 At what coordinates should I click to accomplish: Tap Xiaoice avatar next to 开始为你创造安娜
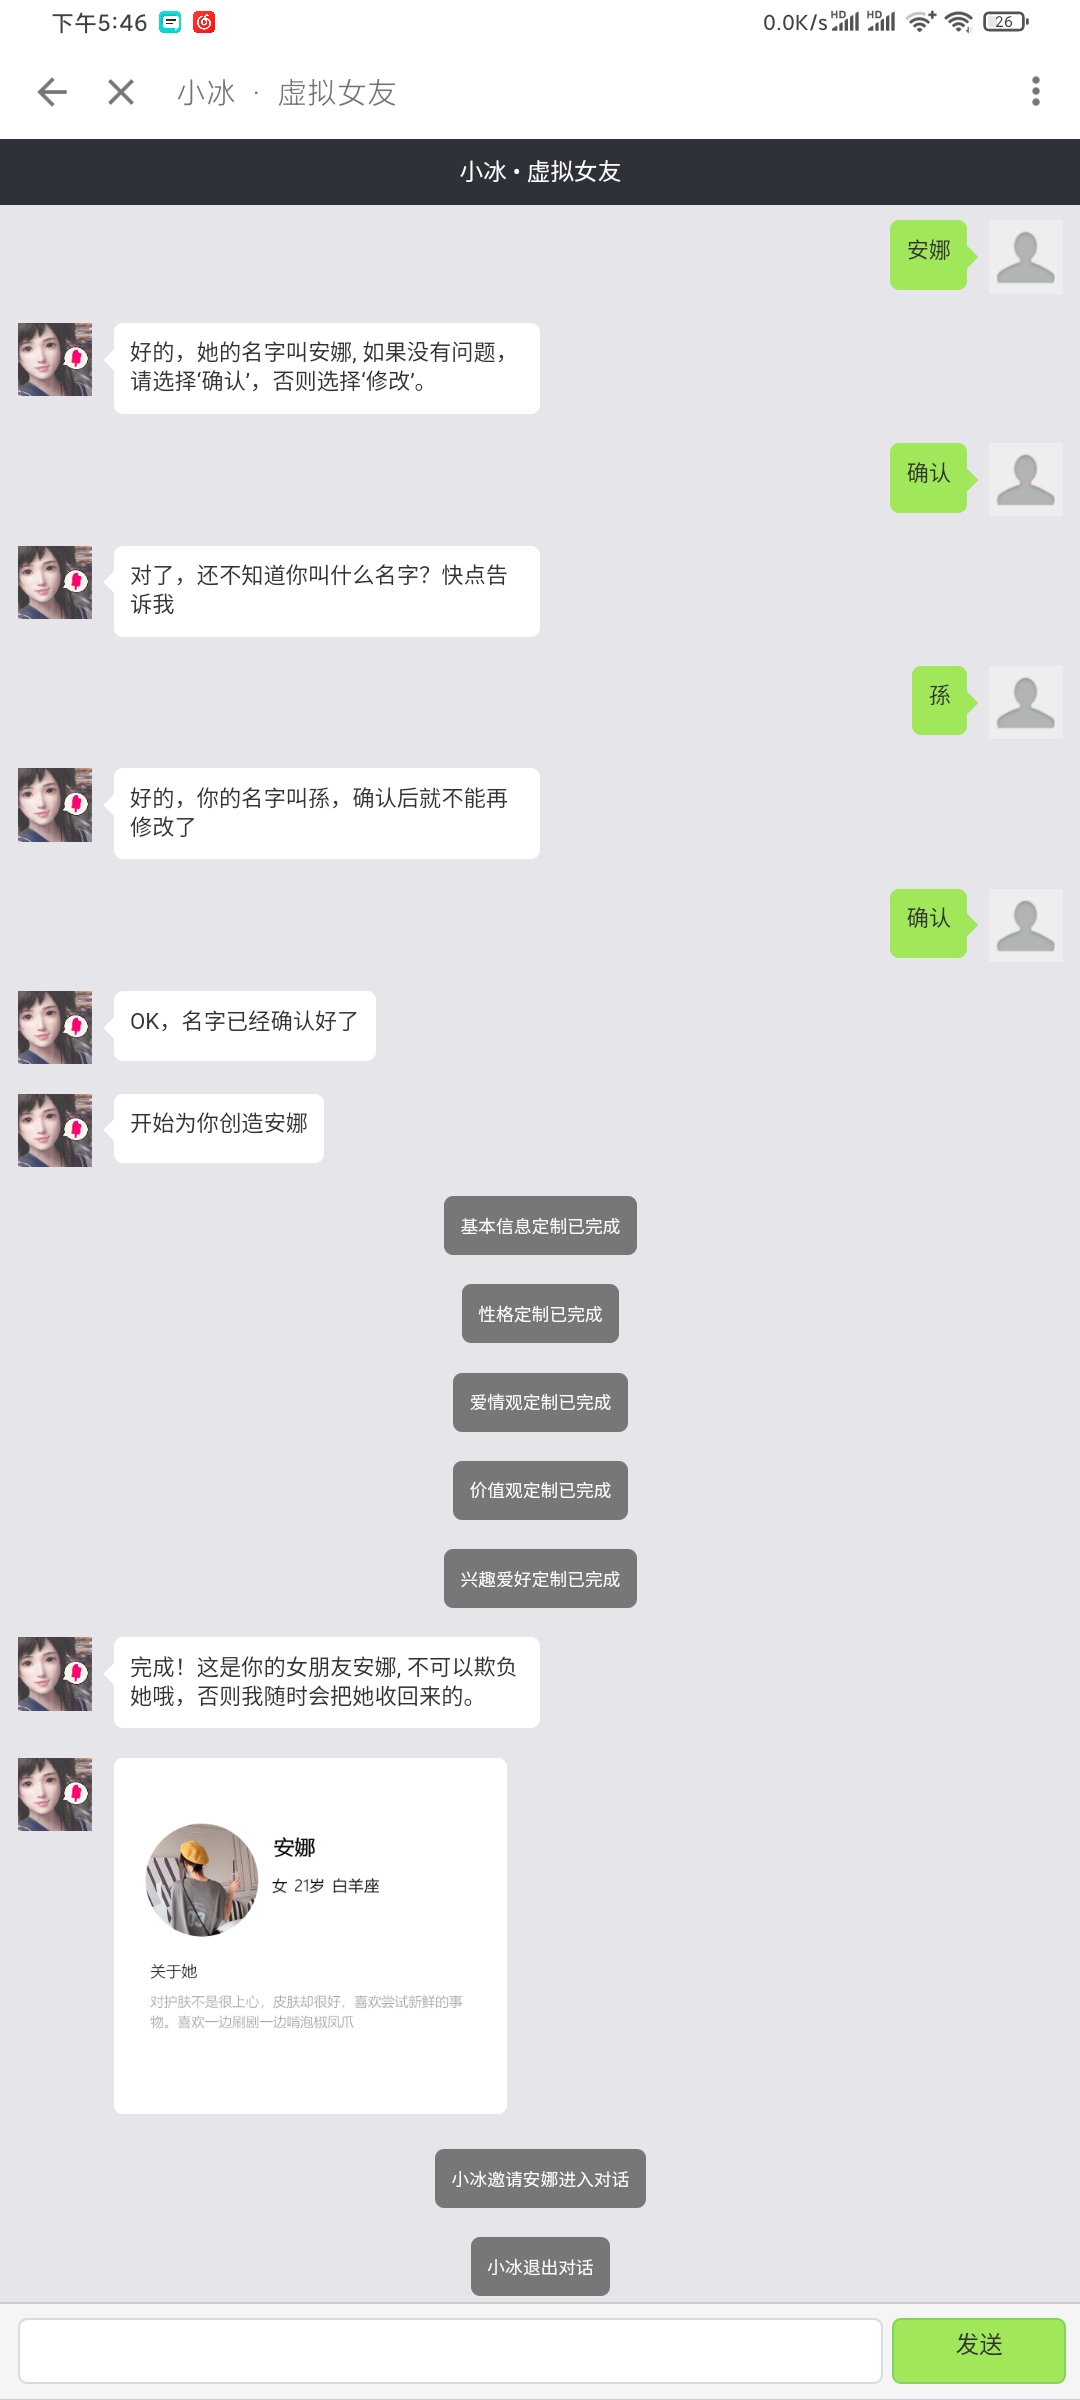pyautogui.click(x=55, y=1130)
